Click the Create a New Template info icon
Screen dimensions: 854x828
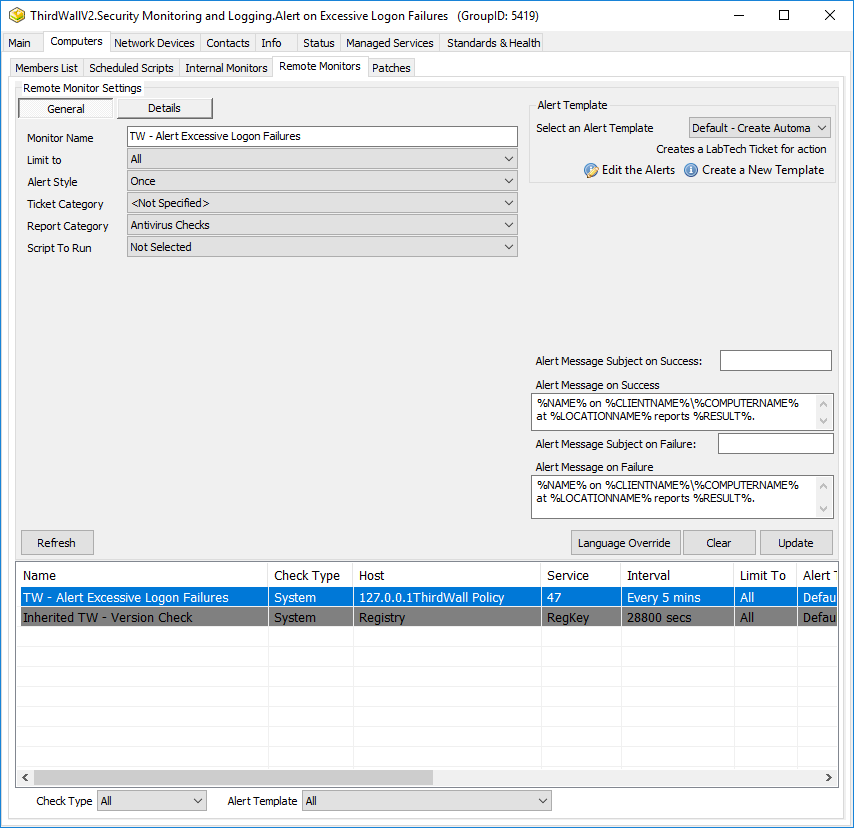691,170
